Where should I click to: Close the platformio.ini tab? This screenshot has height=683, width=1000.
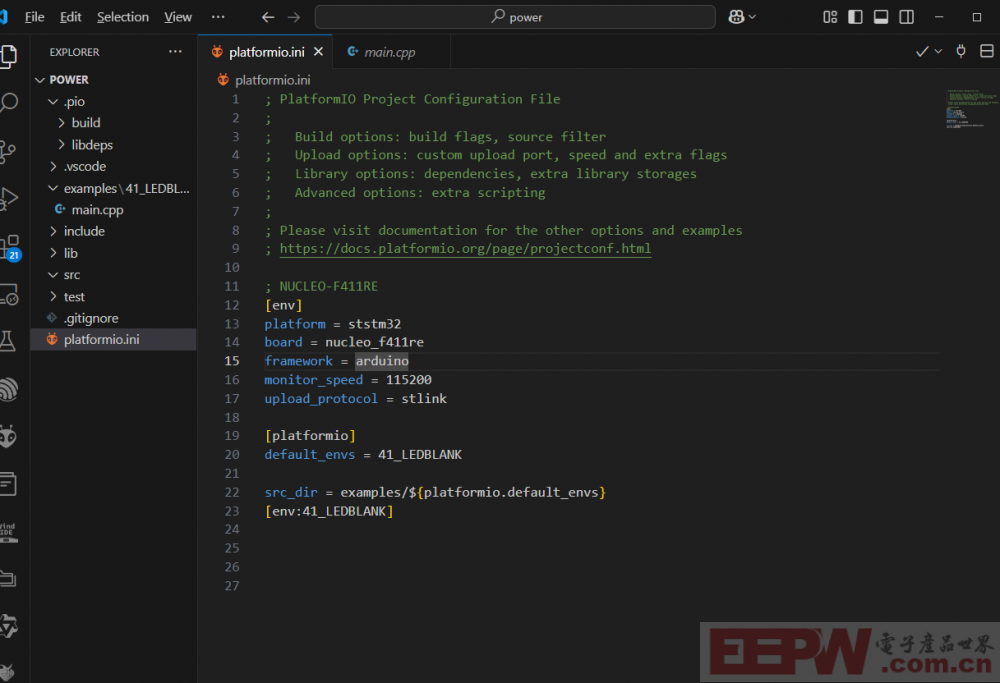318,52
